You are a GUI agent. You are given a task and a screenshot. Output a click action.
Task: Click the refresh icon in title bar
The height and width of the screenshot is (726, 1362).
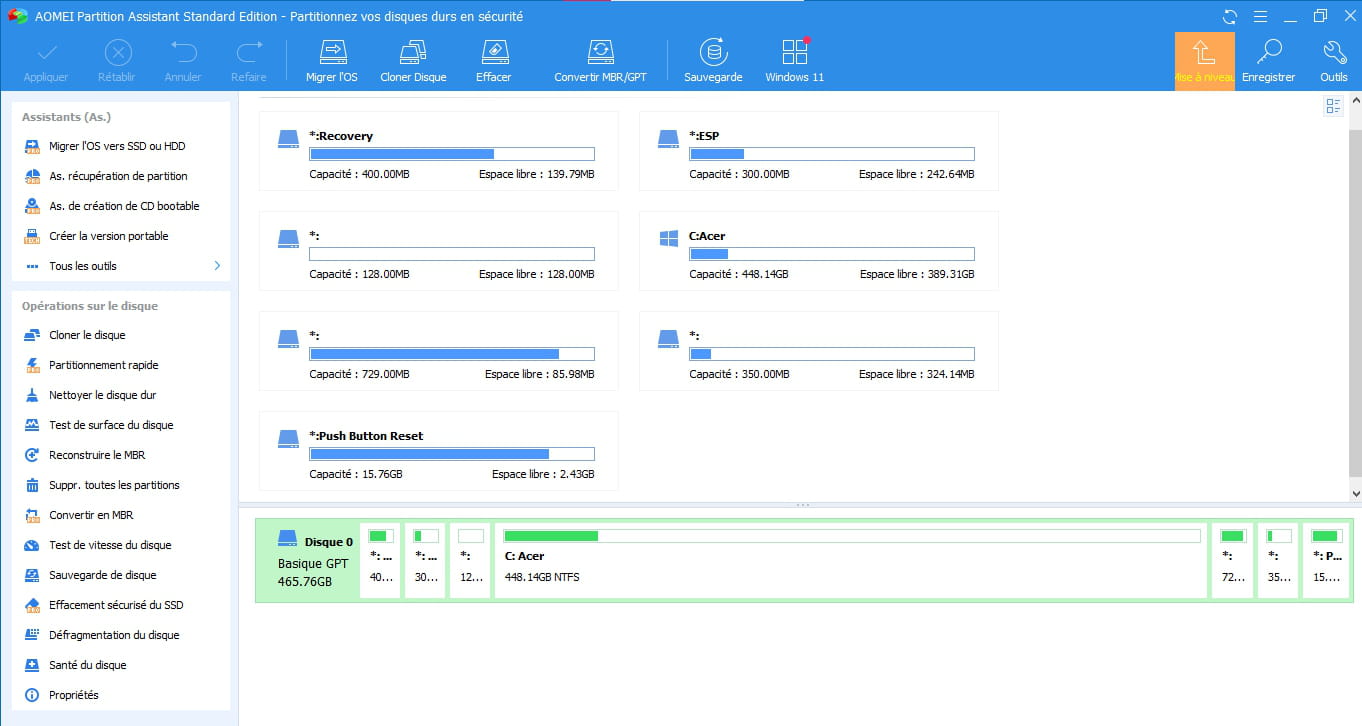tap(1230, 16)
